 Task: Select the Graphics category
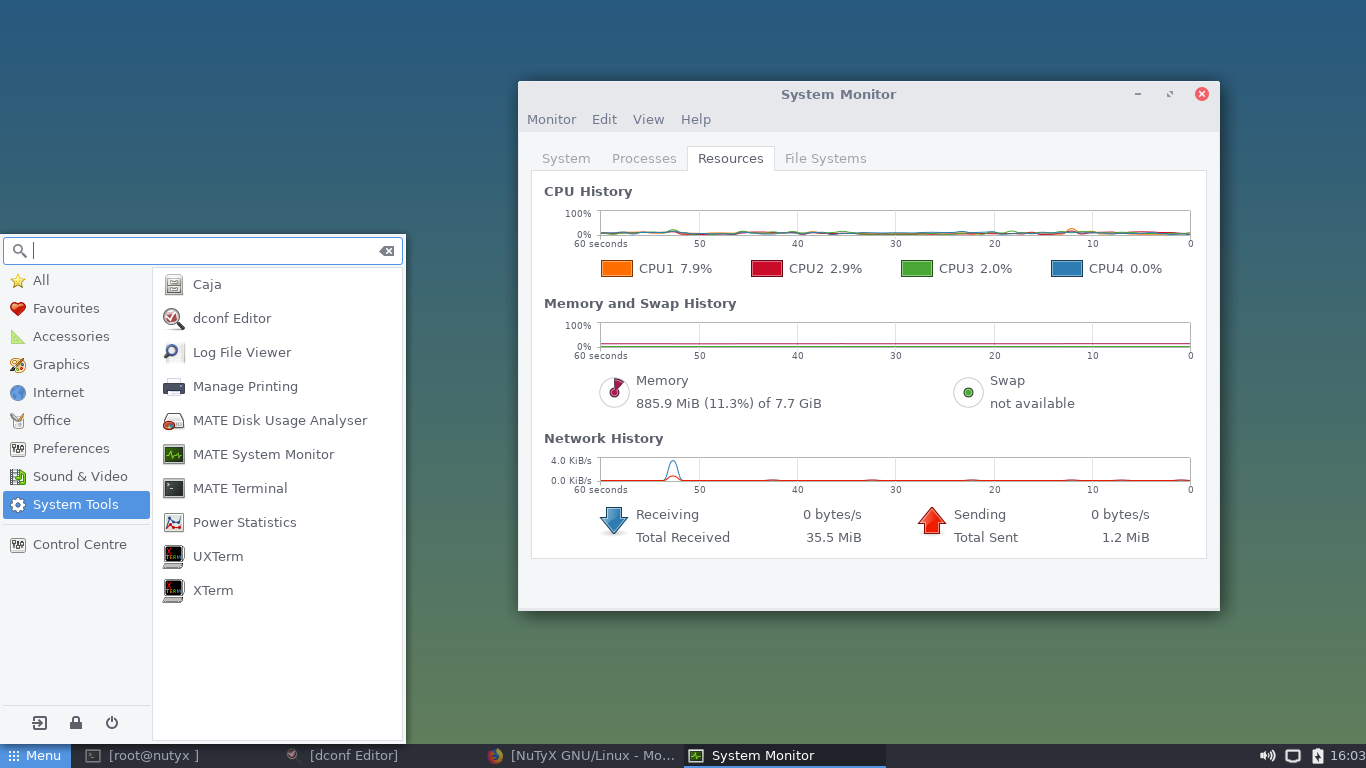(x=77, y=365)
